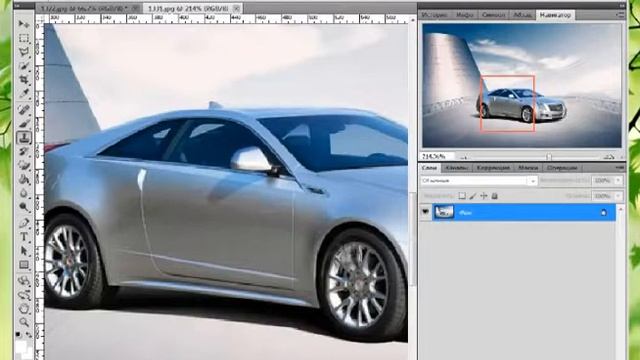Click the Navigator zoom percentage field
640x360 pixels.
click(x=437, y=156)
